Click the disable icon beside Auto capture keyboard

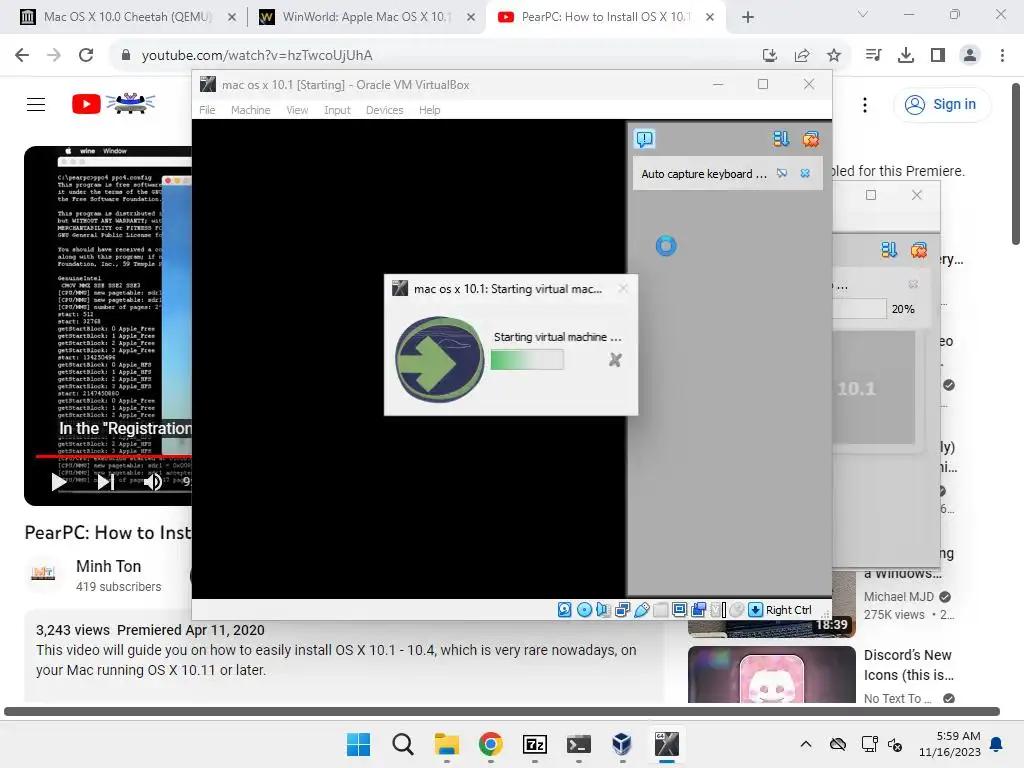tap(782, 173)
